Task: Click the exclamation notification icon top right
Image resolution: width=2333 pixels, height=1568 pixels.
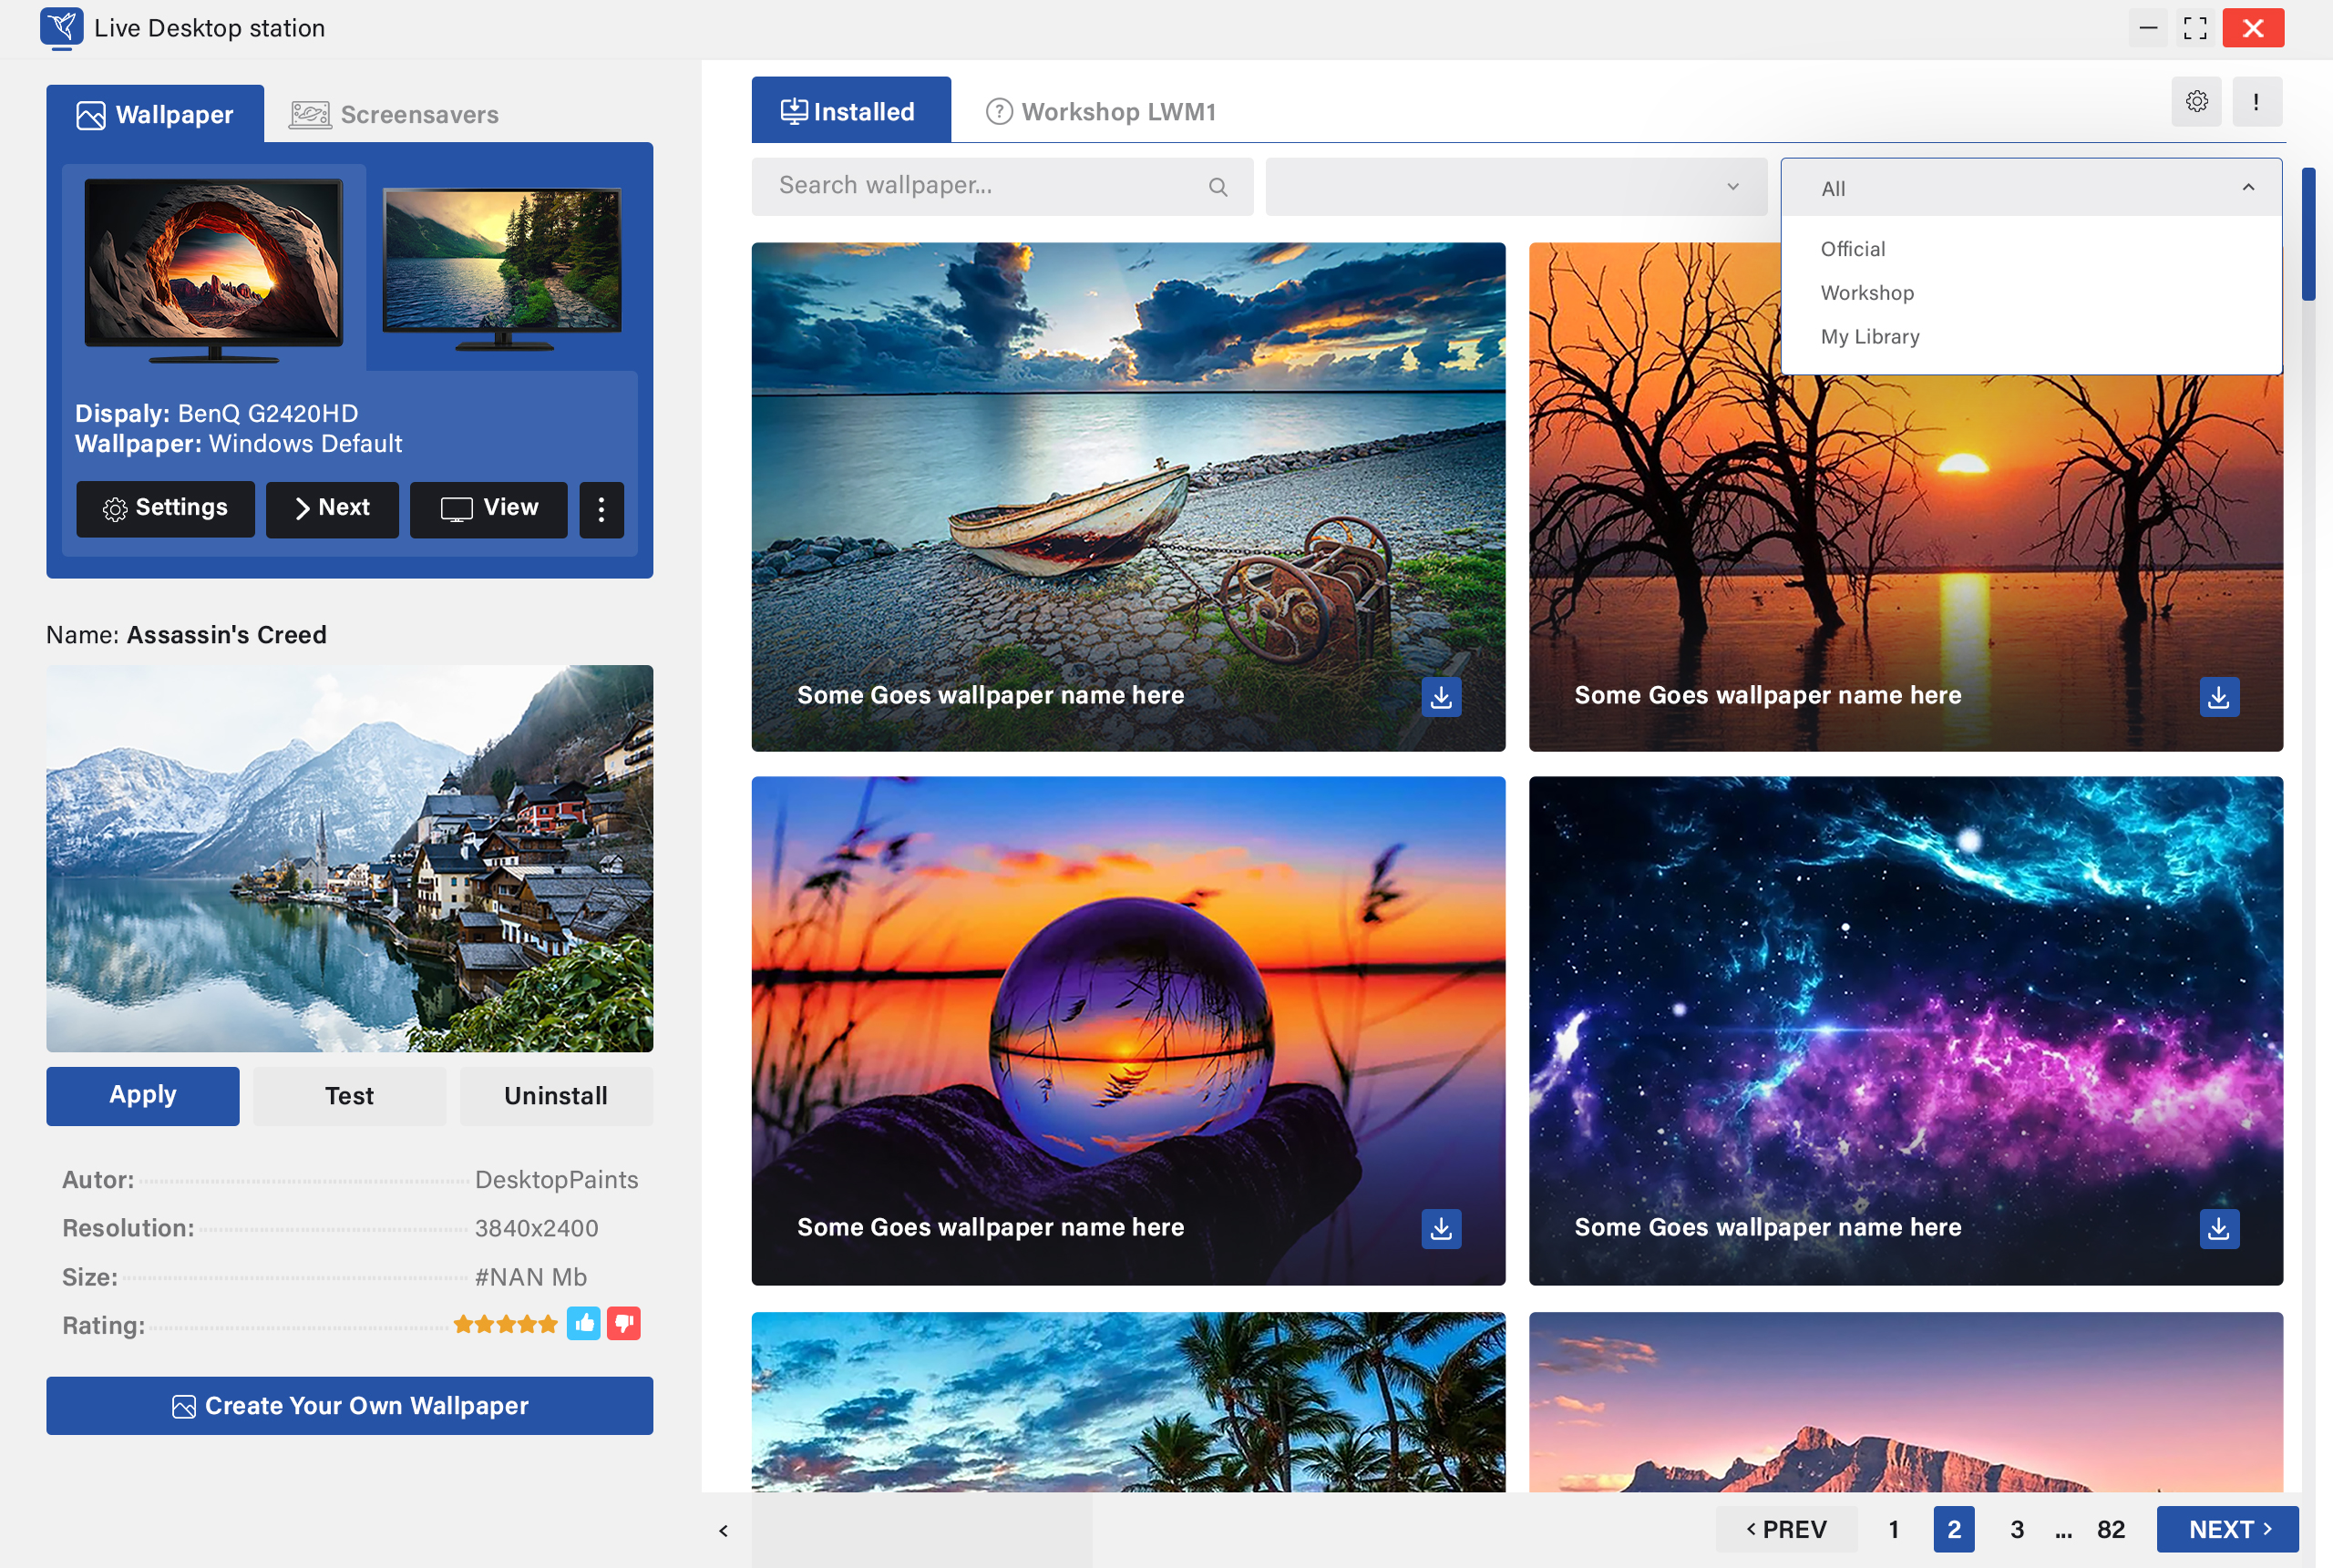Action: [2256, 102]
